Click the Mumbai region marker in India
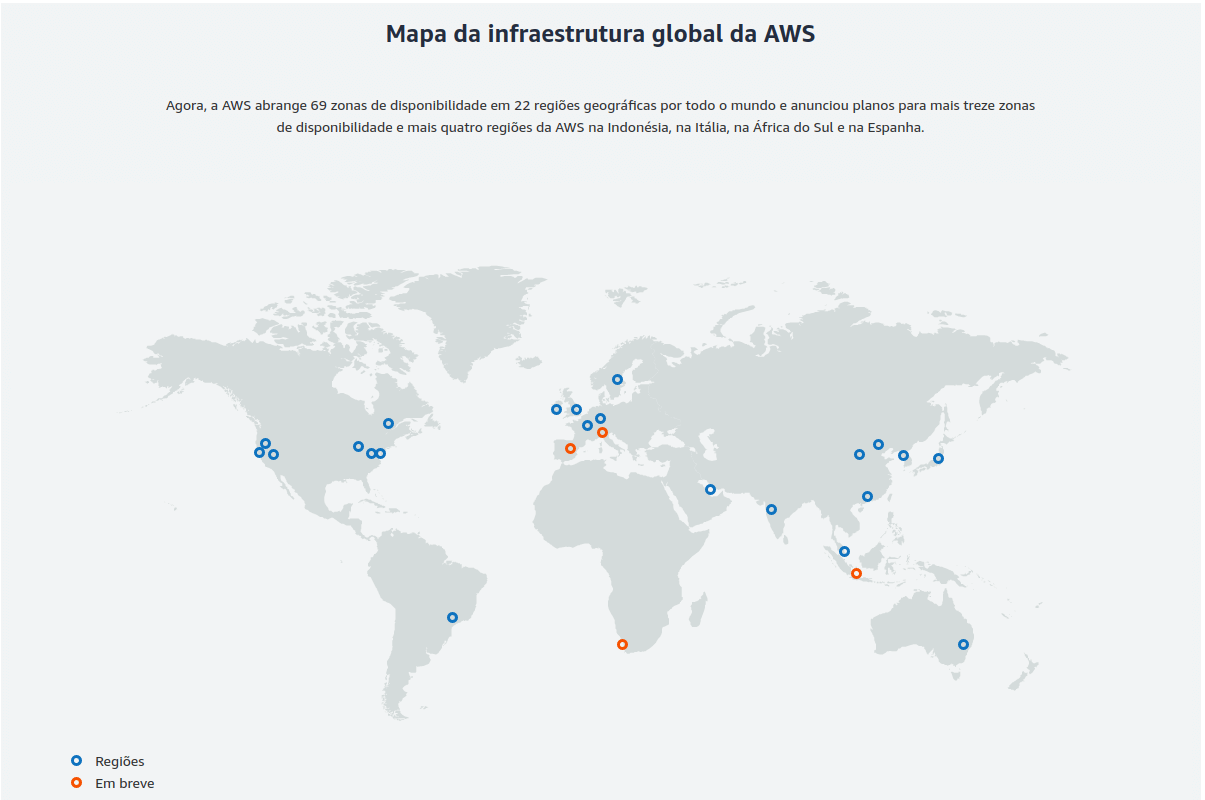Viewport: 1205px width, 800px height. tap(771, 509)
